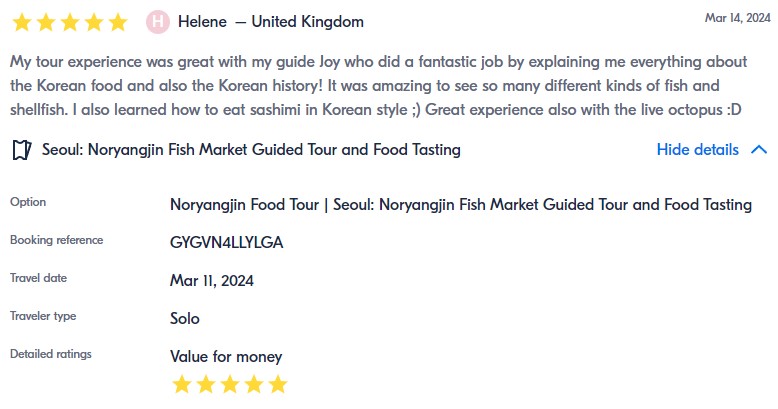Click the reviewer name Helene
Image resolution: width=778 pixels, height=409 pixels.
tap(202, 21)
